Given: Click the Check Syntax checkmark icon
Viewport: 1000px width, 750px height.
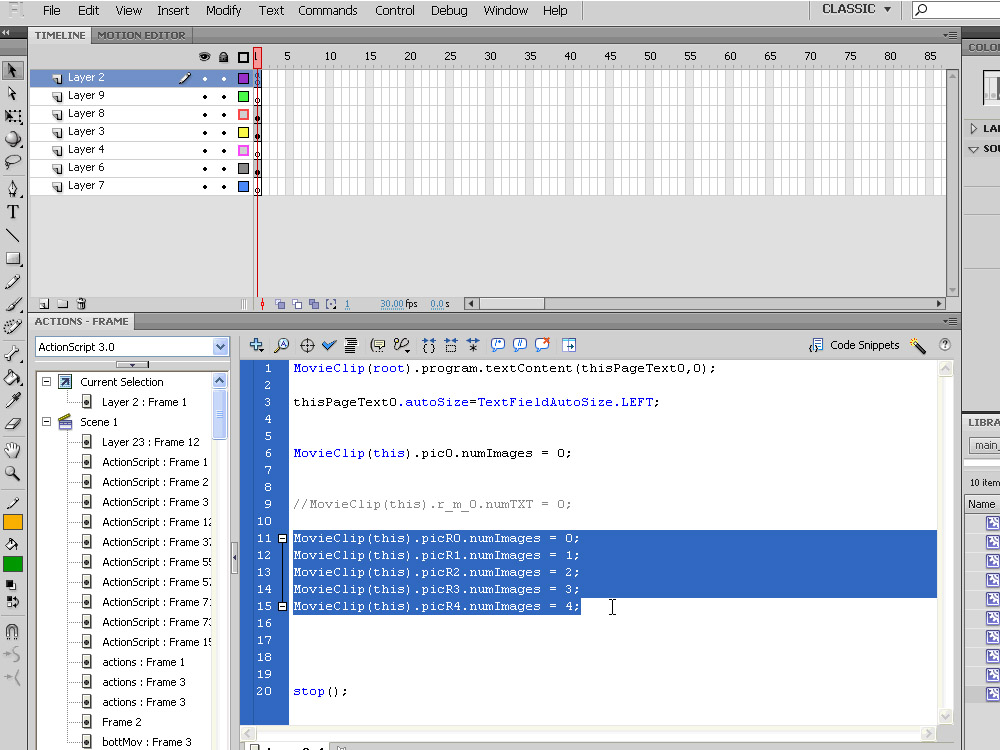Looking at the screenshot, I should (329, 345).
